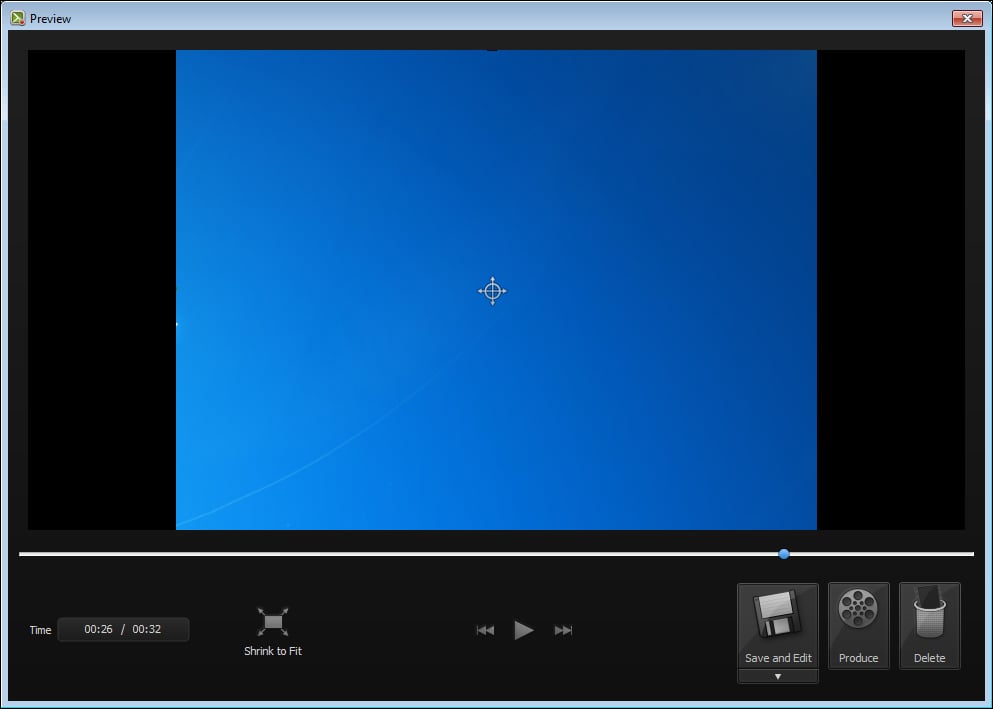This screenshot has height=709, width=993.
Task: Click the crosshair cursor in the video preview
Action: 492,291
